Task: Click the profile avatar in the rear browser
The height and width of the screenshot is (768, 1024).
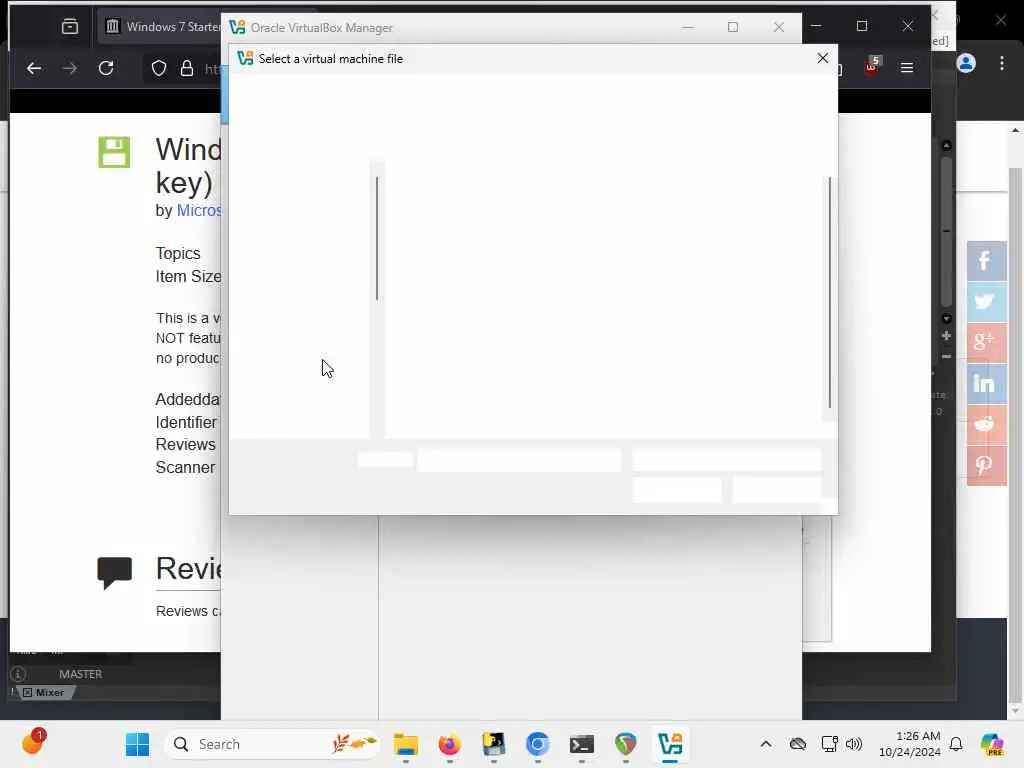Action: [966, 63]
